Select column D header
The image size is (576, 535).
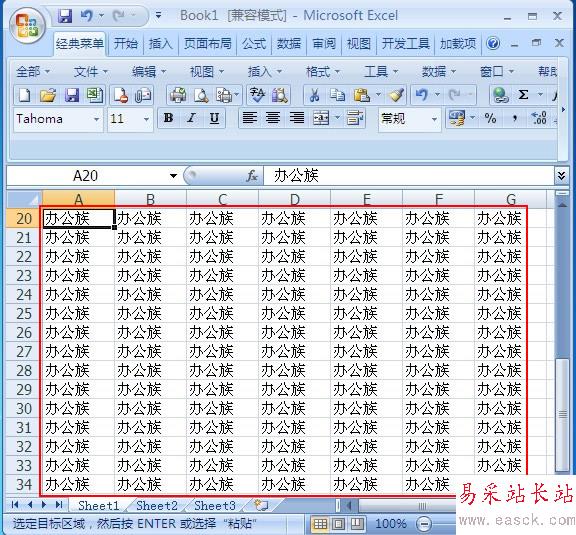294,199
